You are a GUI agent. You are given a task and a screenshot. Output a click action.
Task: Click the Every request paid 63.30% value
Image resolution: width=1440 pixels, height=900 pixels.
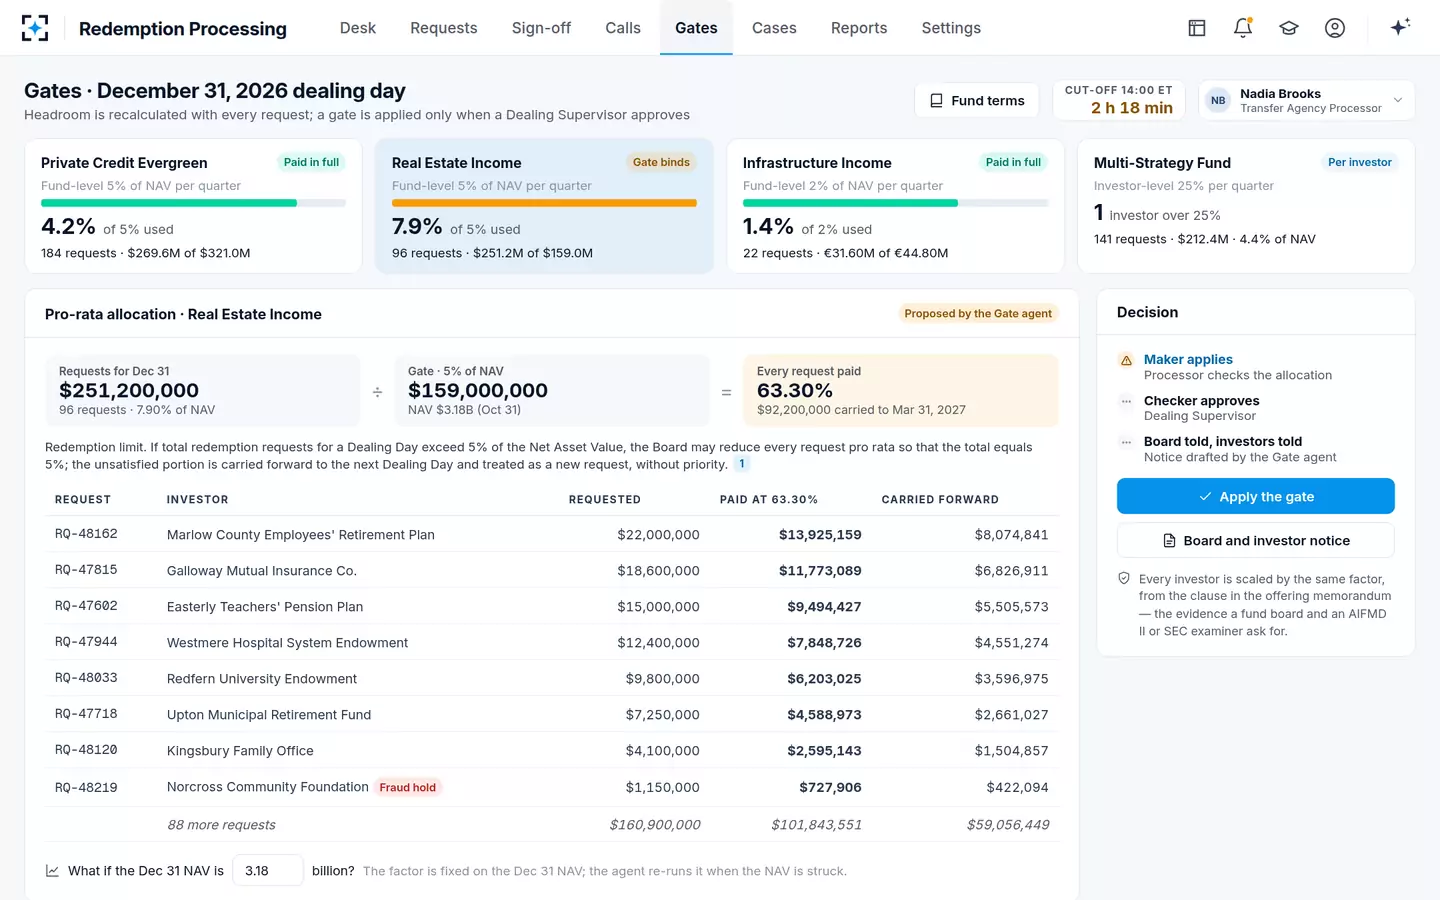[795, 390]
